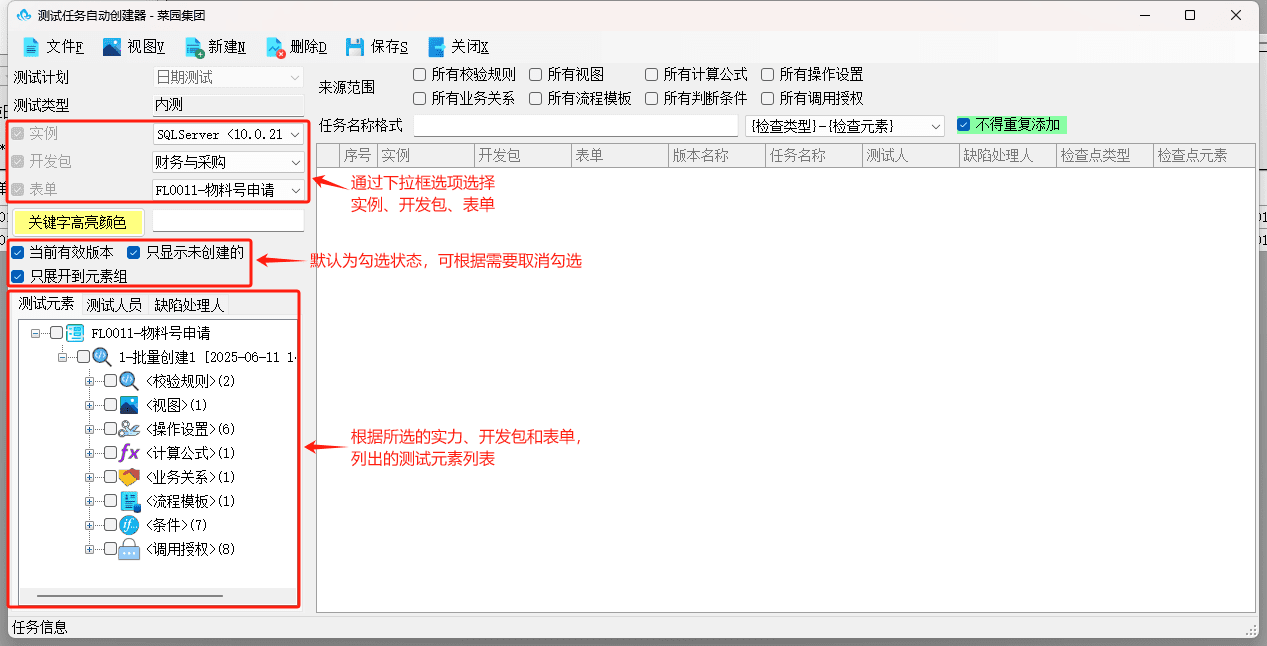Viewport: 1267px width, 646px height.
Task: Check the 所有校验规则 checkbox
Action: tap(420, 75)
